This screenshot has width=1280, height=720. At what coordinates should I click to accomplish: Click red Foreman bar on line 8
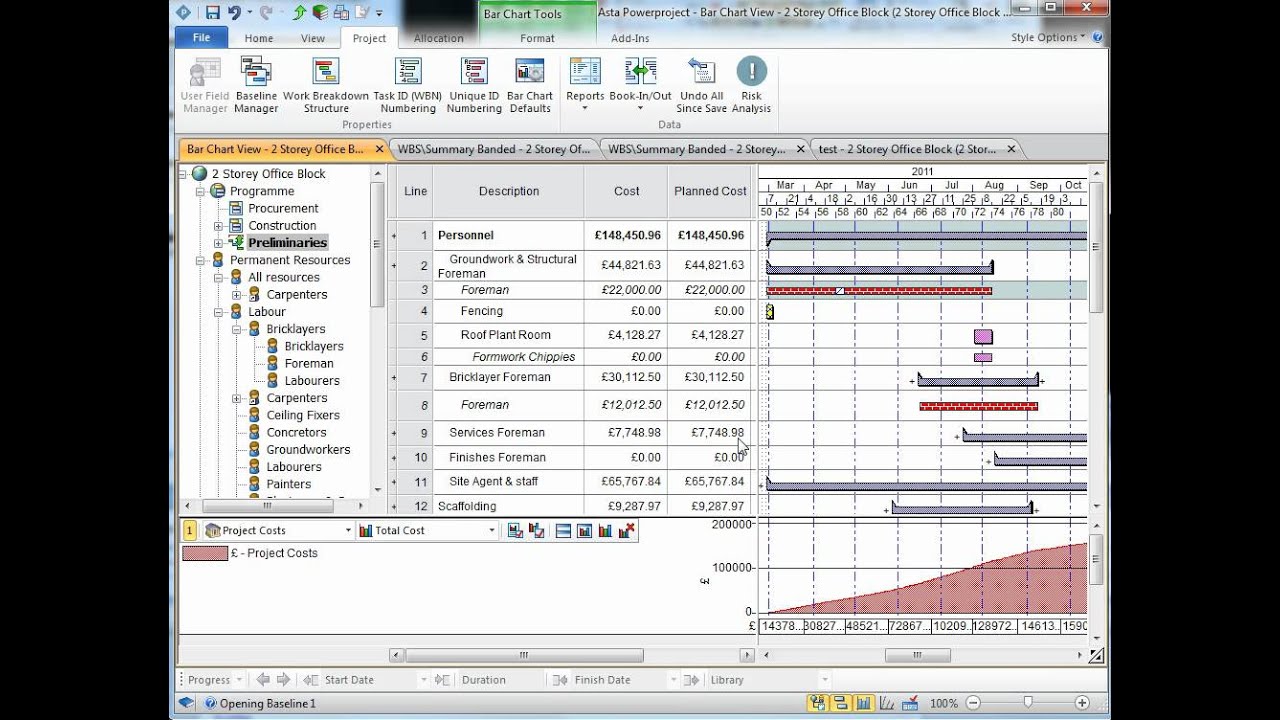click(979, 406)
